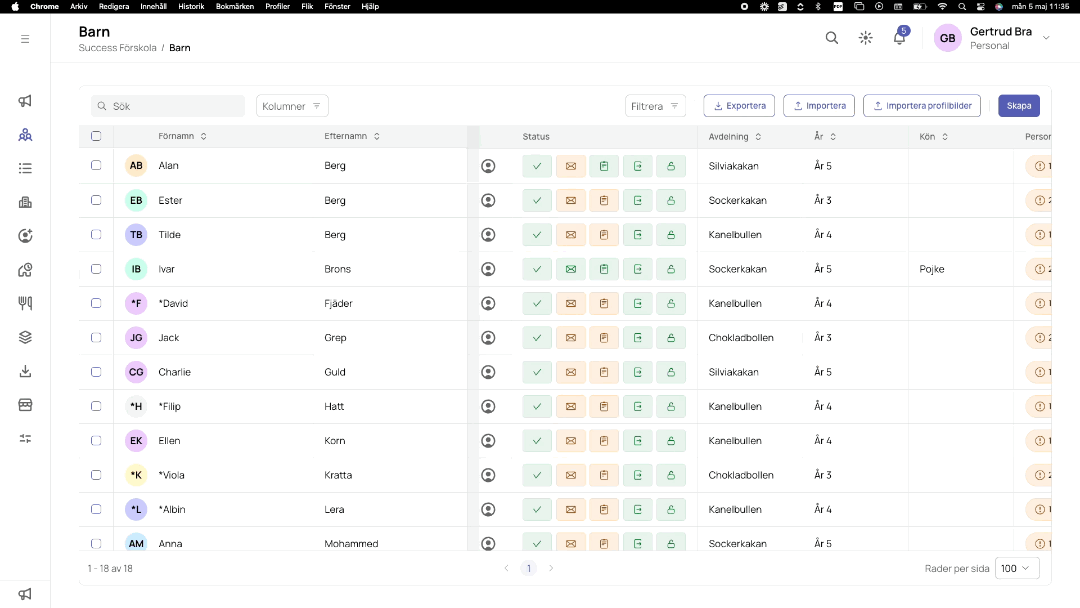Screen dimensions: 1080x608
Task: Open the fork and knife meals icon
Action: click(25, 303)
